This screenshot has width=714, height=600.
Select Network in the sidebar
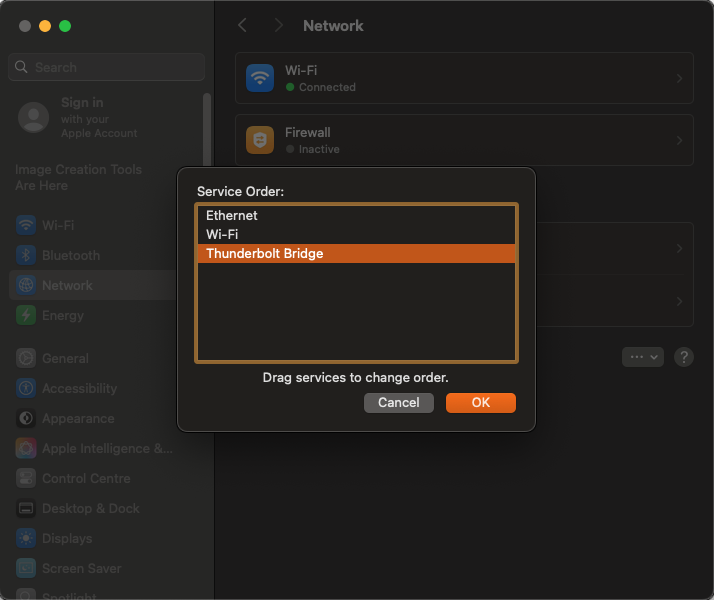tap(93, 285)
